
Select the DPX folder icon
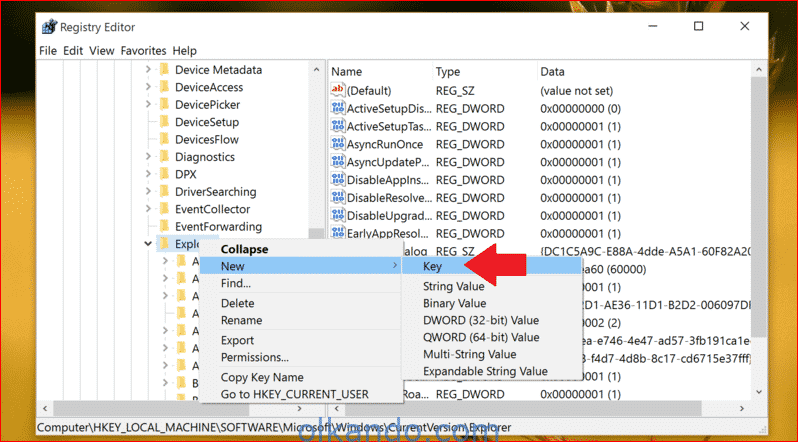click(x=164, y=174)
